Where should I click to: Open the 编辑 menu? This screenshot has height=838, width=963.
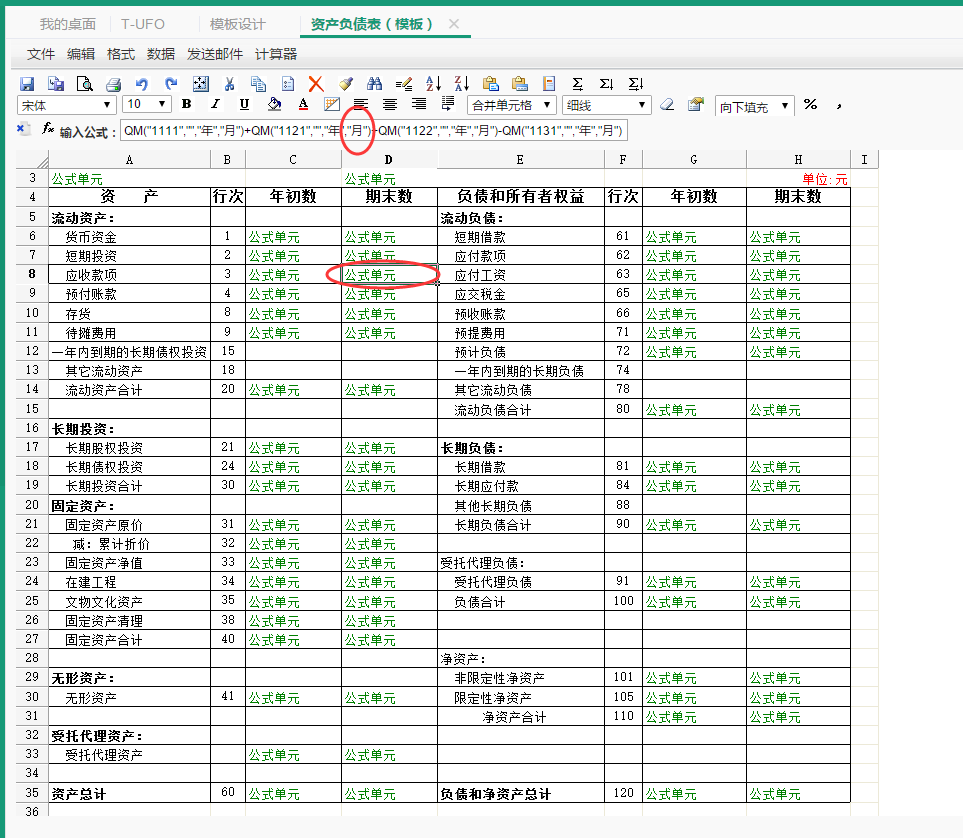pyautogui.click(x=80, y=54)
